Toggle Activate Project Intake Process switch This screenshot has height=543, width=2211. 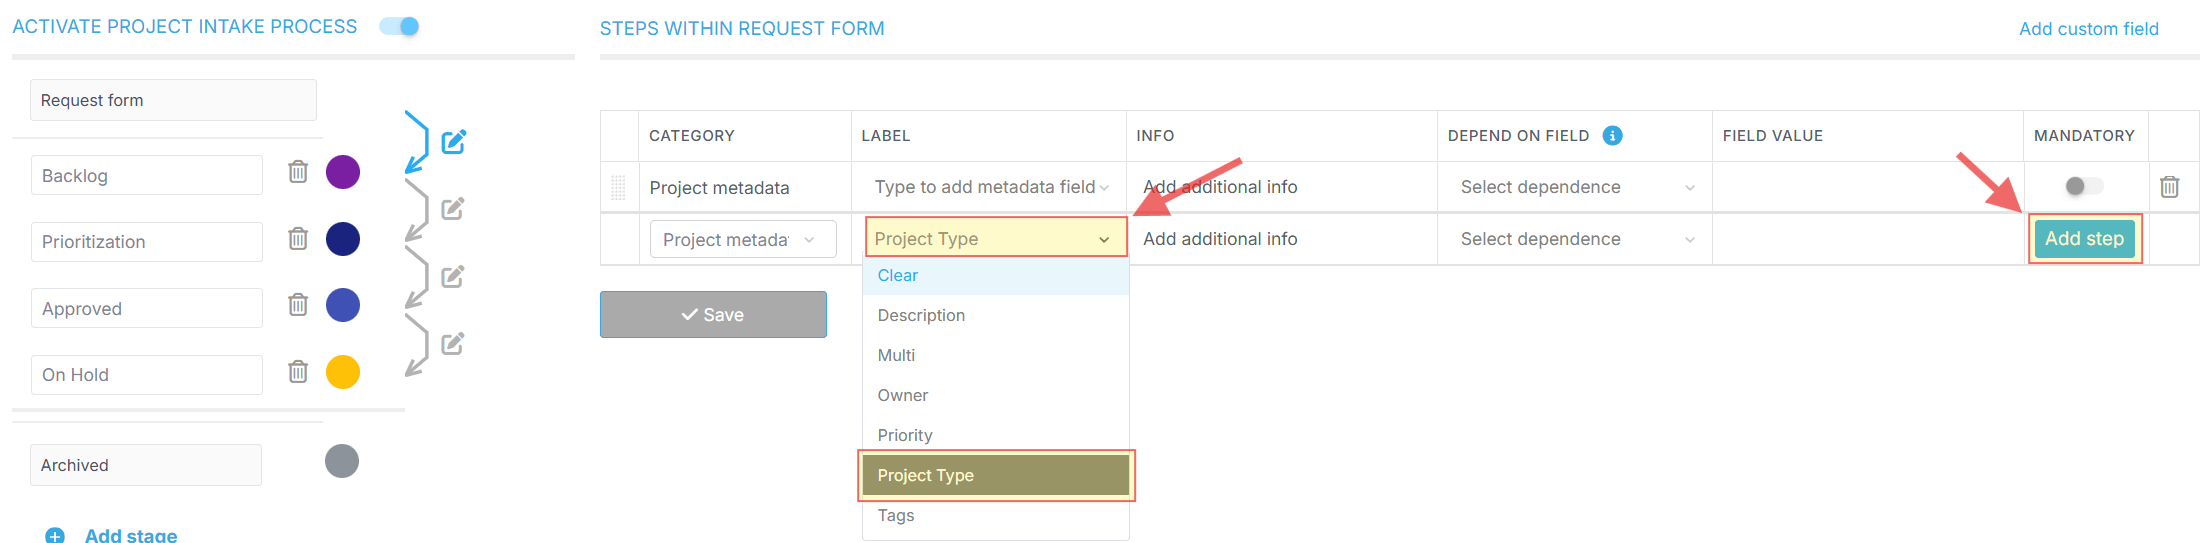coord(400,27)
